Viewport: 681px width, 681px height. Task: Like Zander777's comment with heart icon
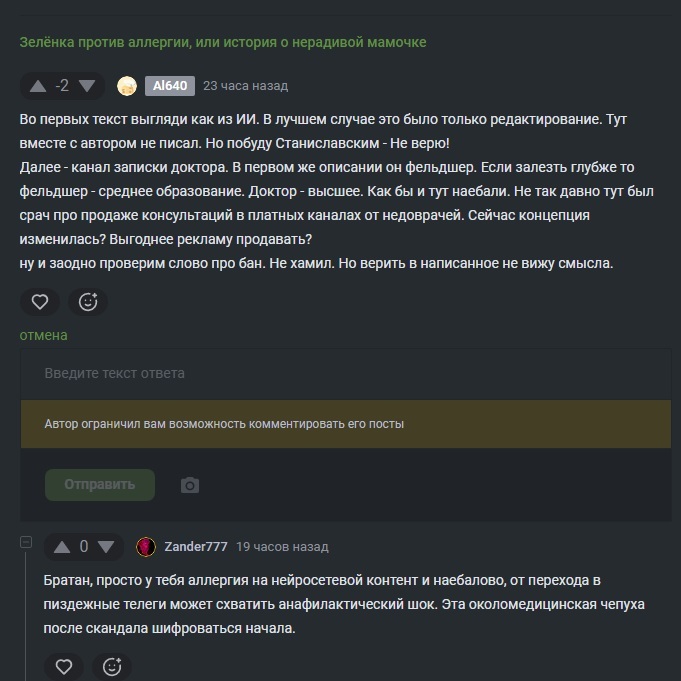(x=64, y=666)
